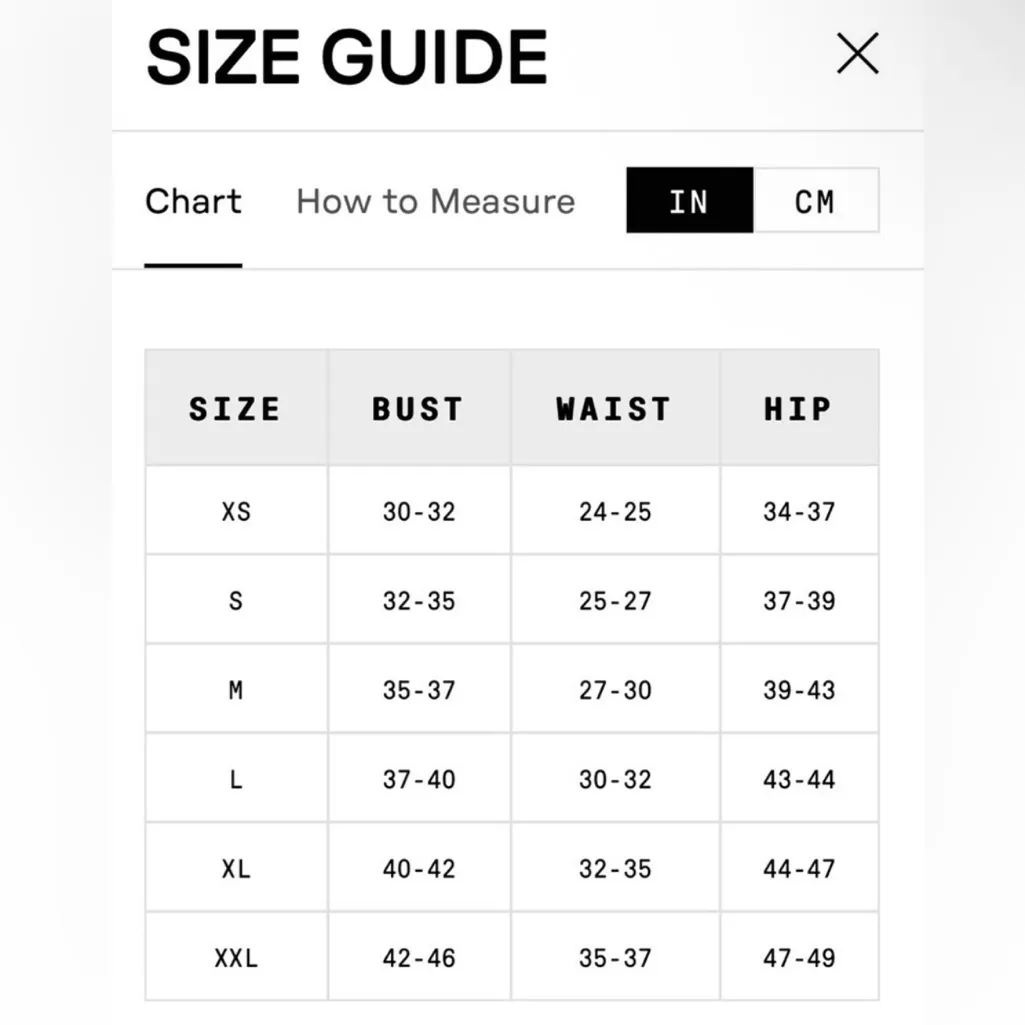
Task: Select the XL size row label
Action: pos(236,868)
